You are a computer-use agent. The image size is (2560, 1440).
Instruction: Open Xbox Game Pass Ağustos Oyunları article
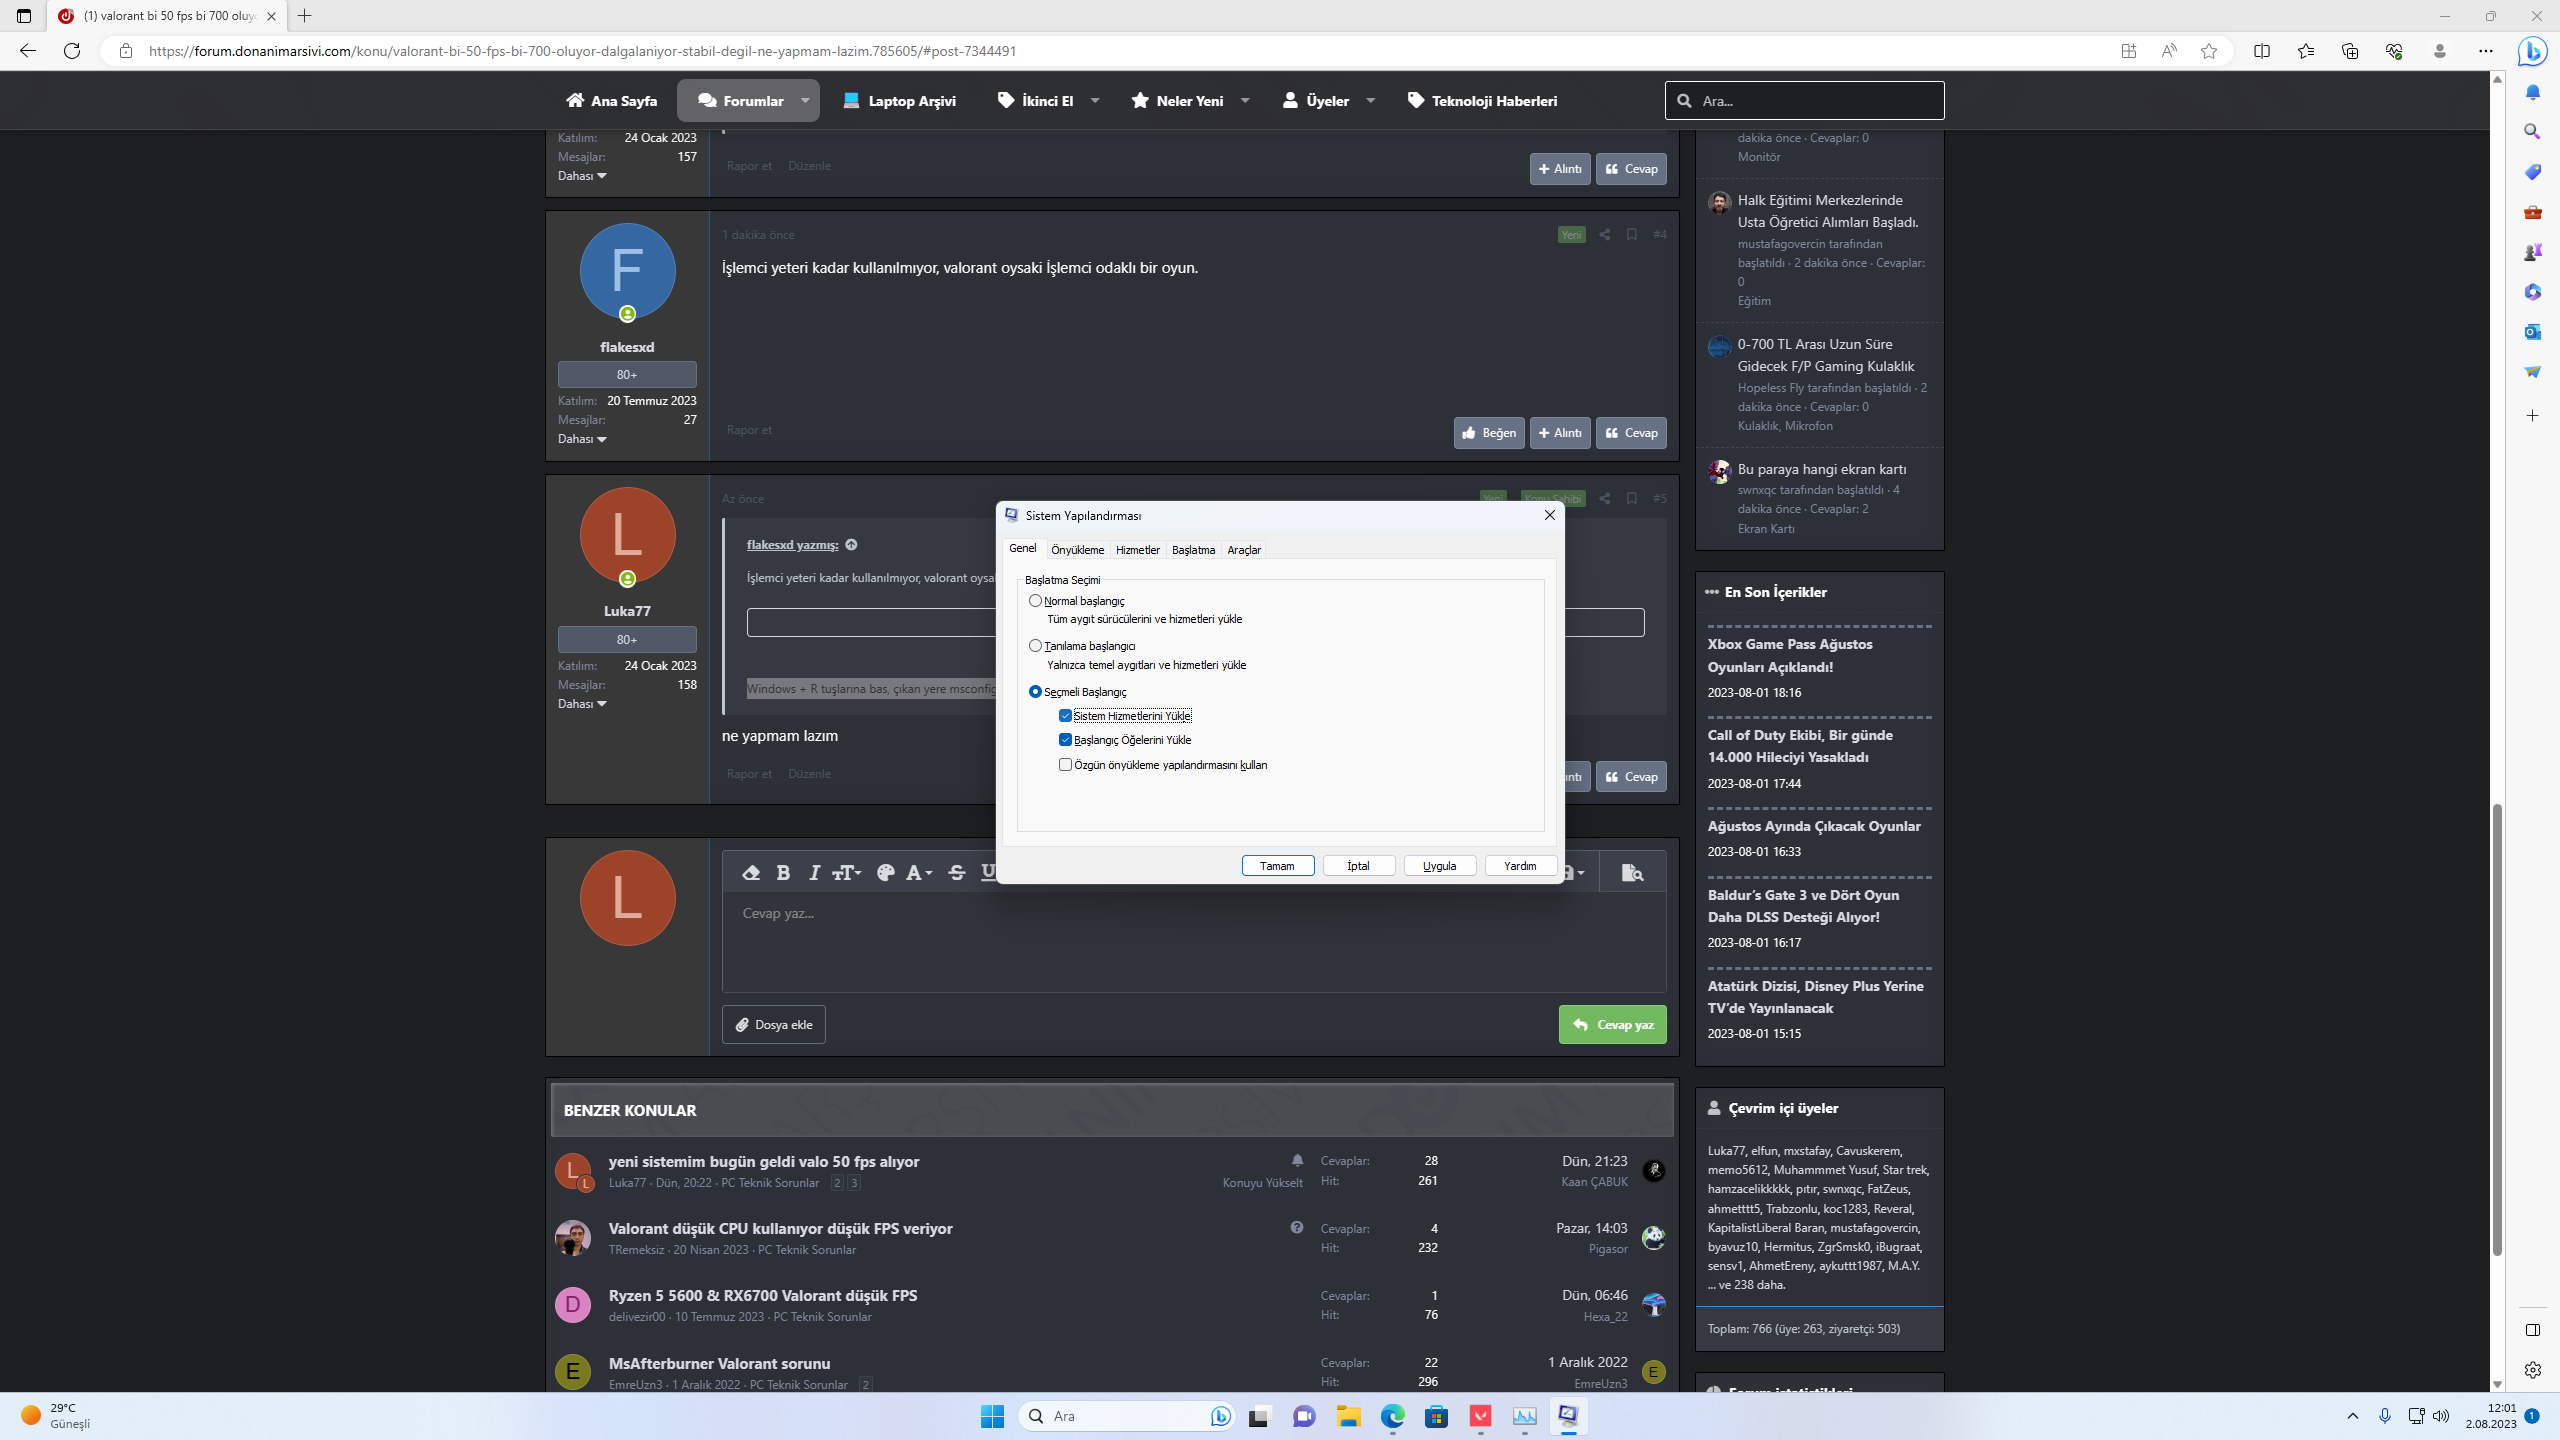click(x=1790, y=655)
